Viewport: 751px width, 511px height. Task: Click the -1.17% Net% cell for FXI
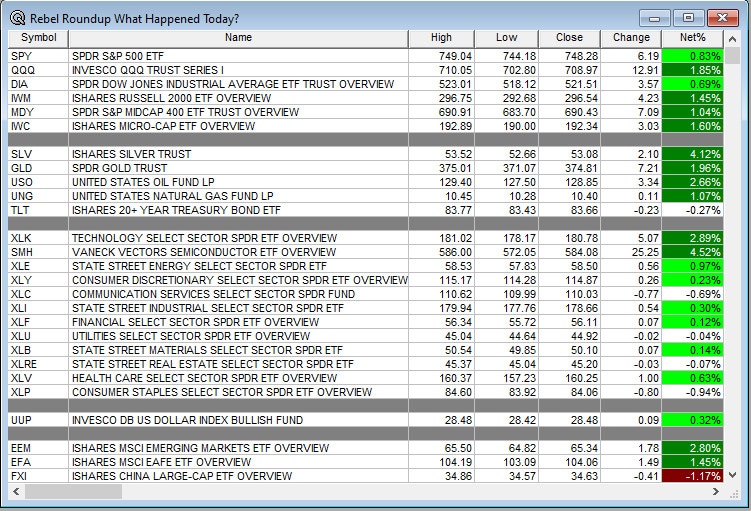click(x=693, y=476)
